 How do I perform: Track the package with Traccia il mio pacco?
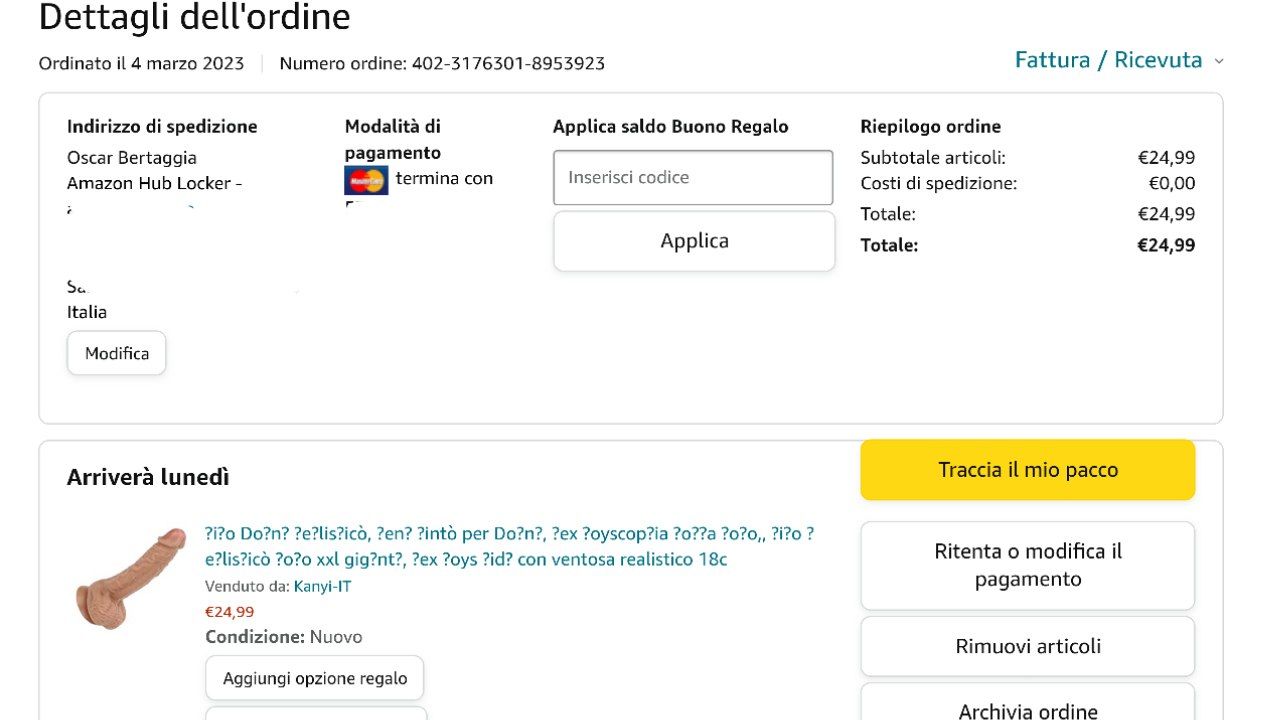1027,470
